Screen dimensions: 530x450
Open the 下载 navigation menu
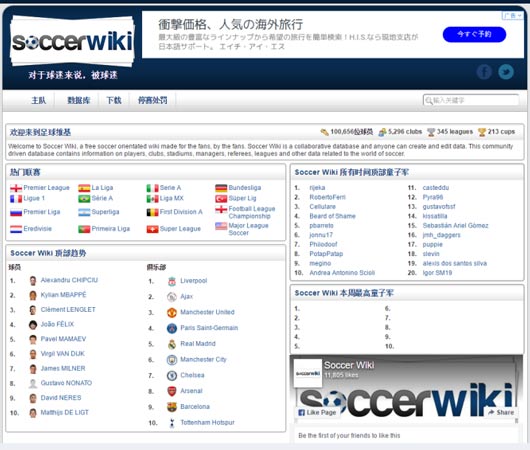pos(114,100)
